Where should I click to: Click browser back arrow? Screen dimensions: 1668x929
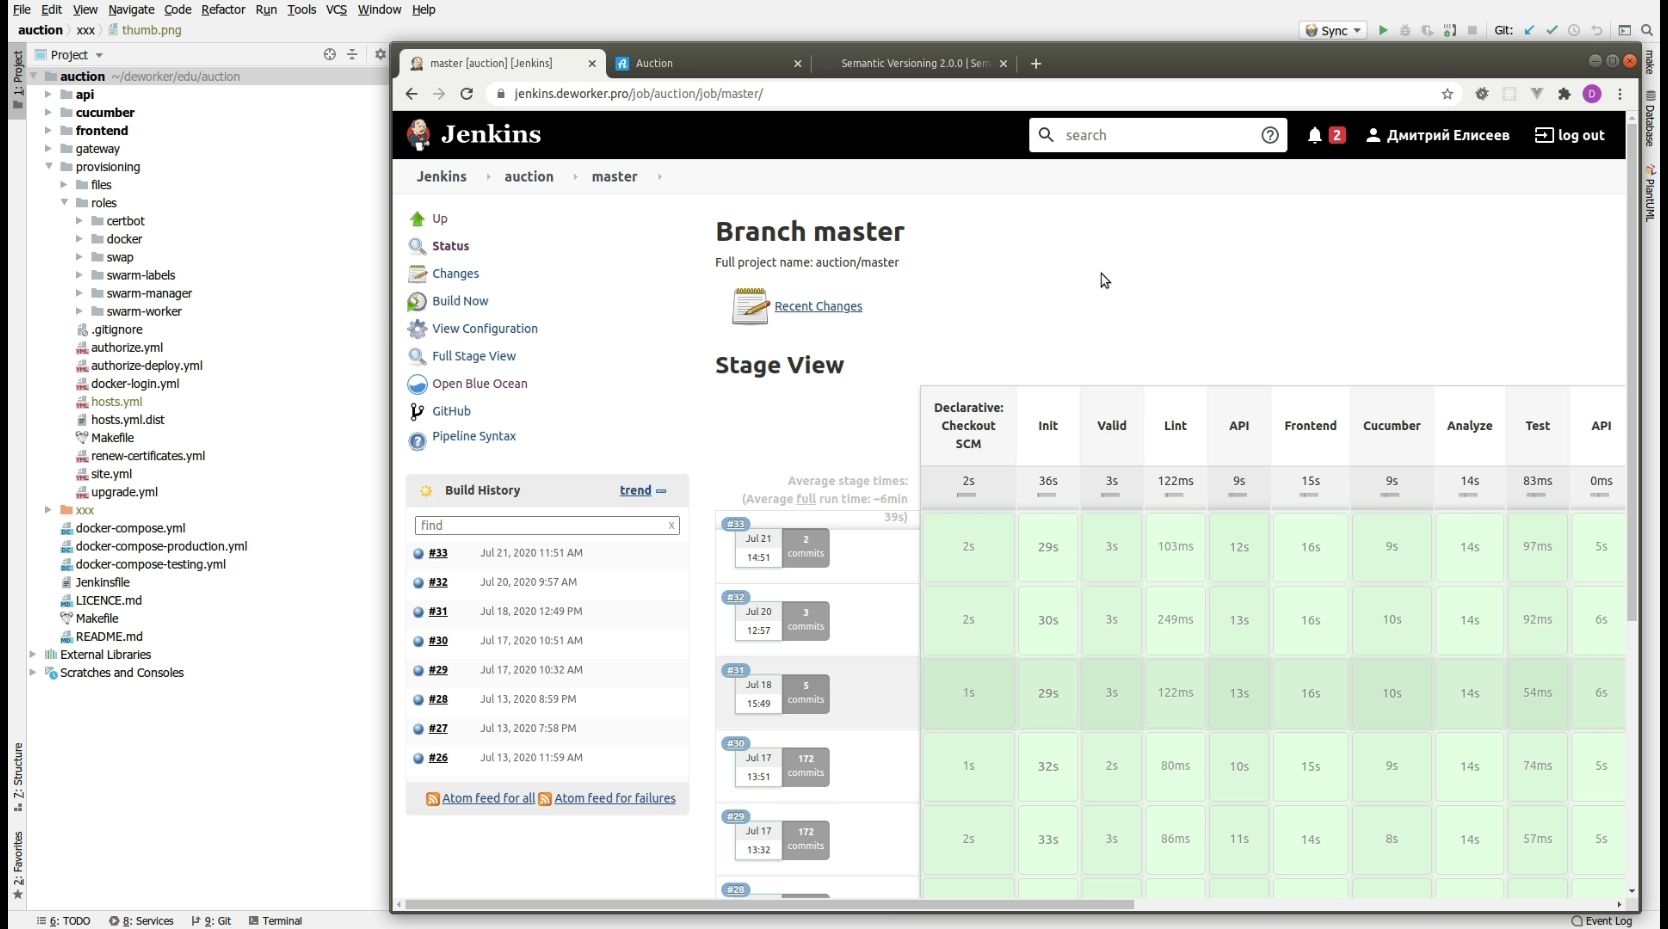[411, 93]
